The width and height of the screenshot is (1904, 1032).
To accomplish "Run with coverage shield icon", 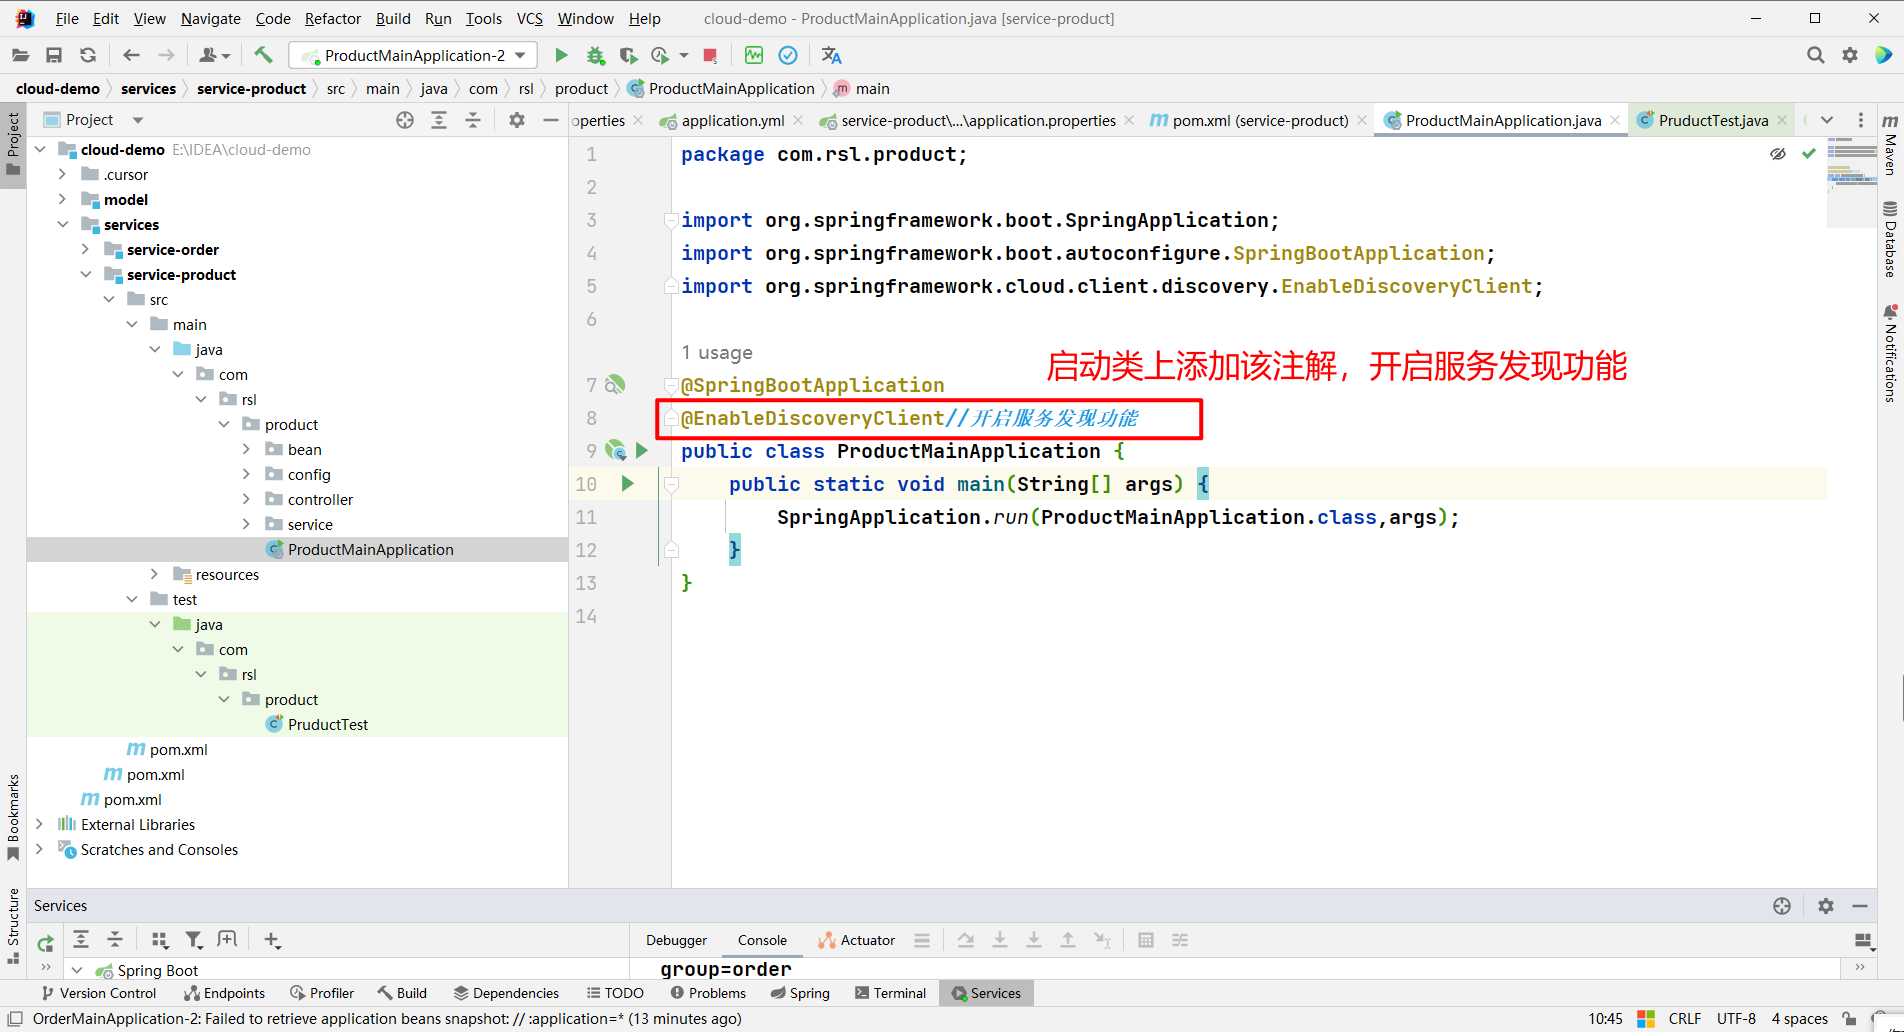I will tap(628, 55).
